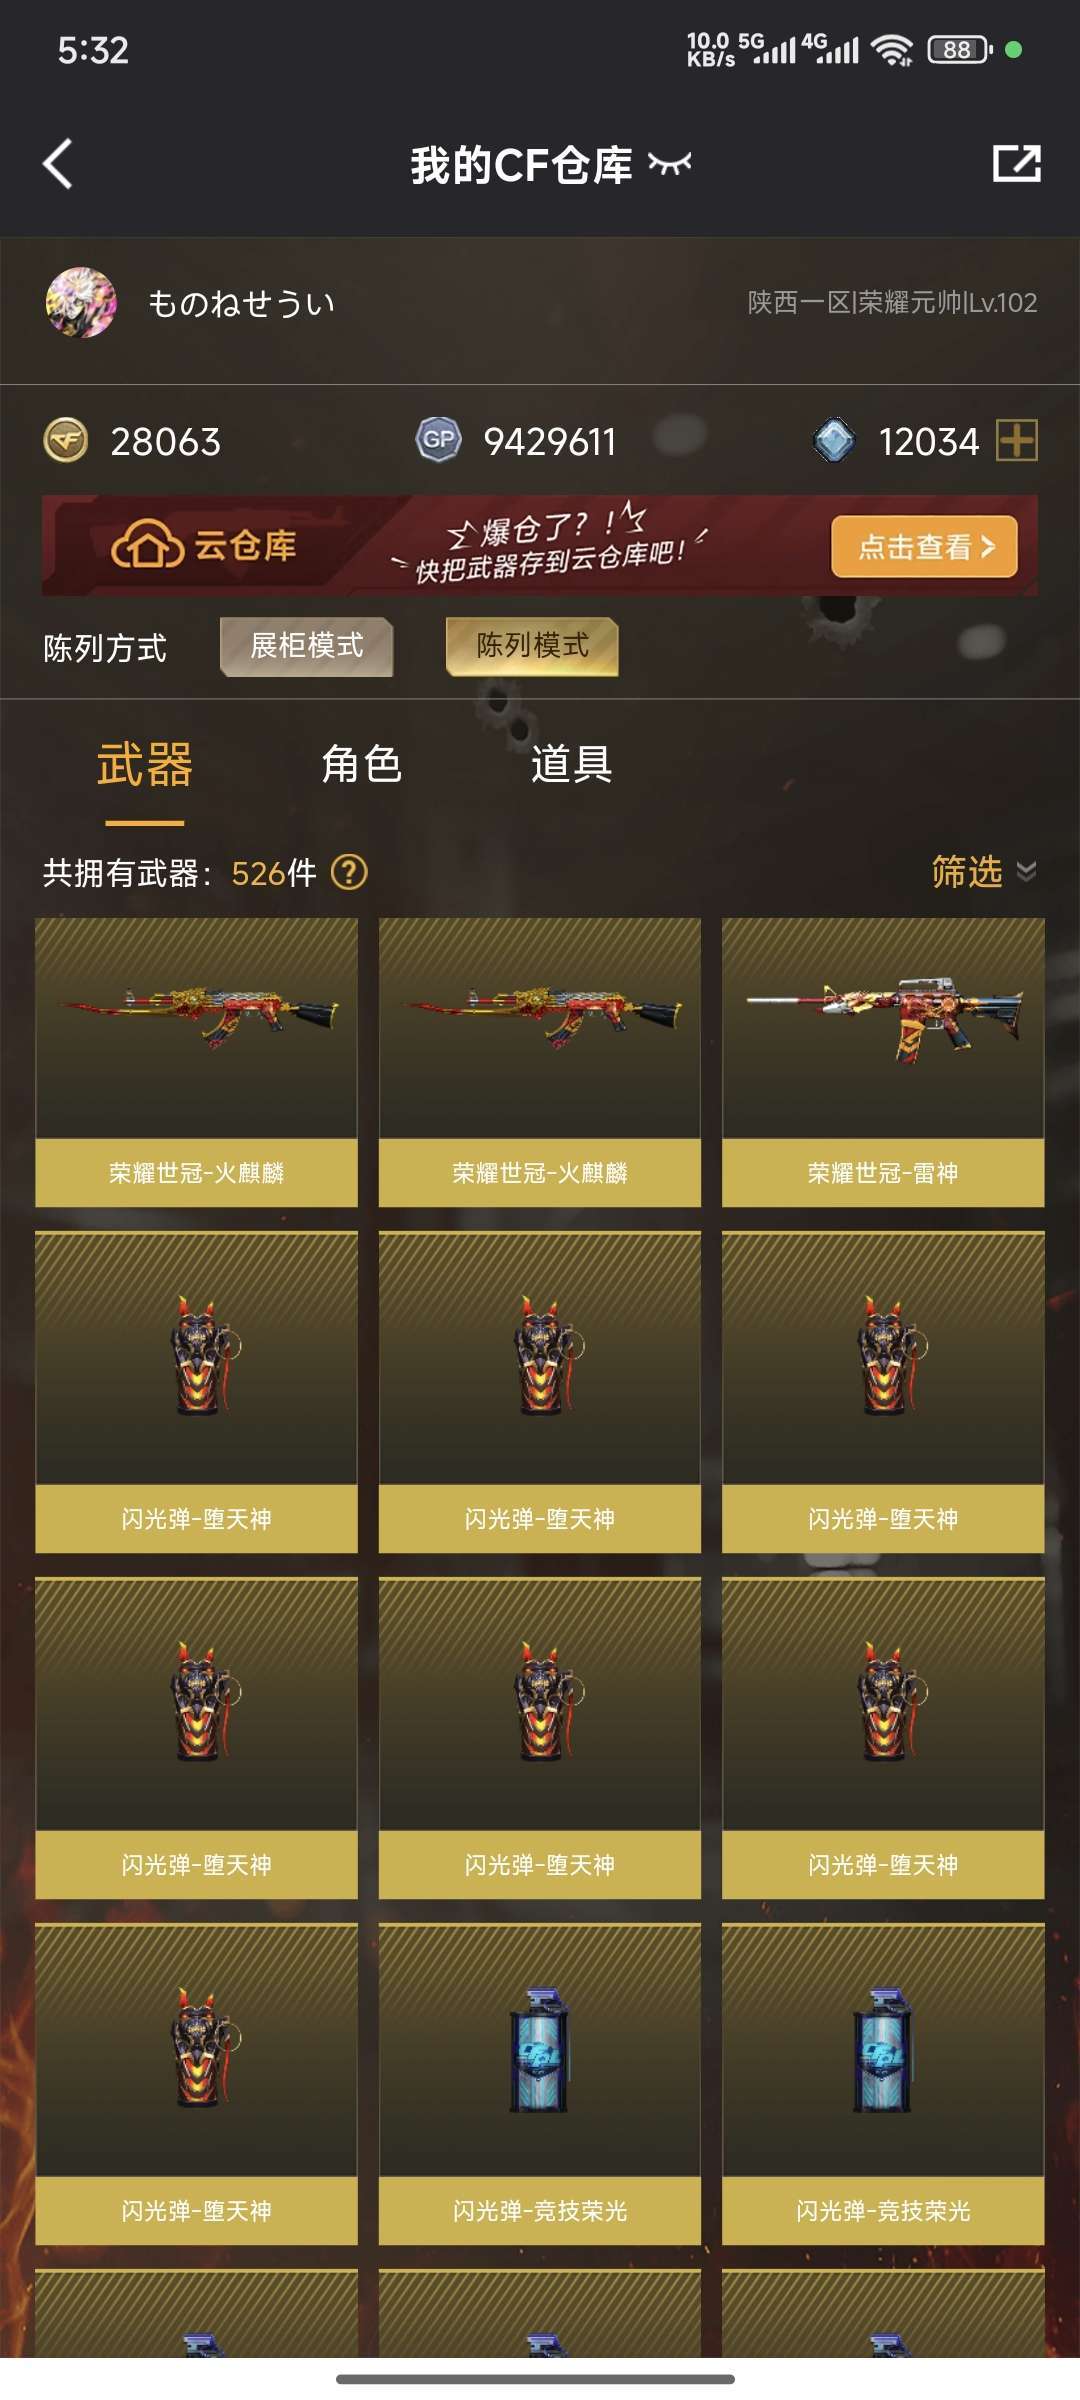Tap the diamond currency icon
The width and height of the screenshot is (1080, 2400).
tap(834, 440)
